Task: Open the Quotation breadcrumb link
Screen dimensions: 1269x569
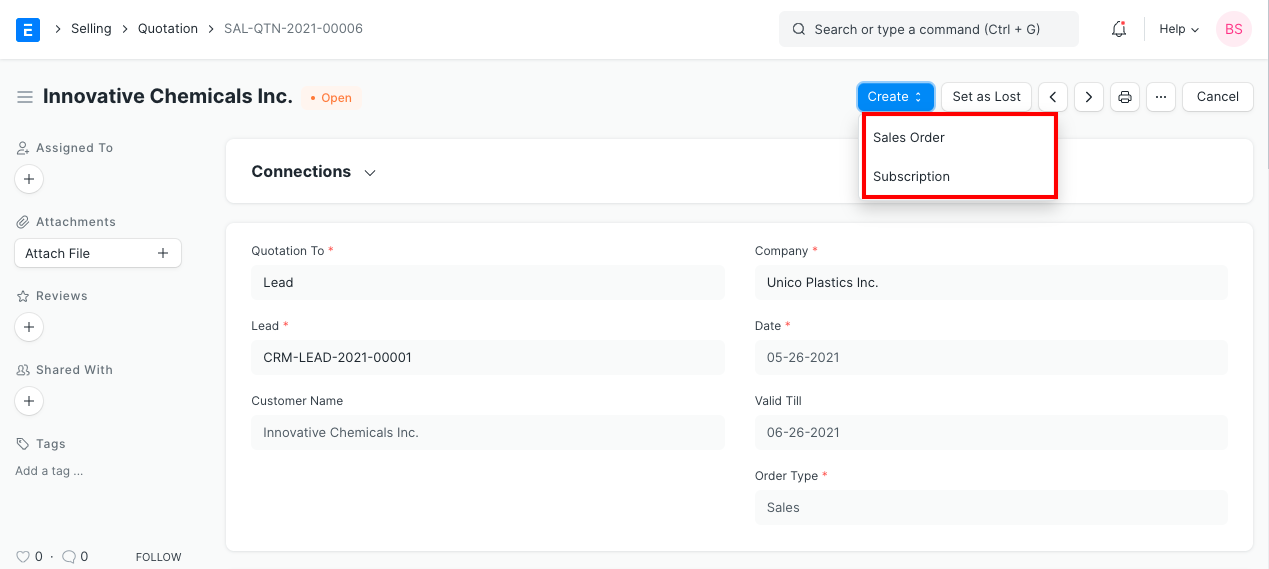Action: pyautogui.click(x=168, y=29)
